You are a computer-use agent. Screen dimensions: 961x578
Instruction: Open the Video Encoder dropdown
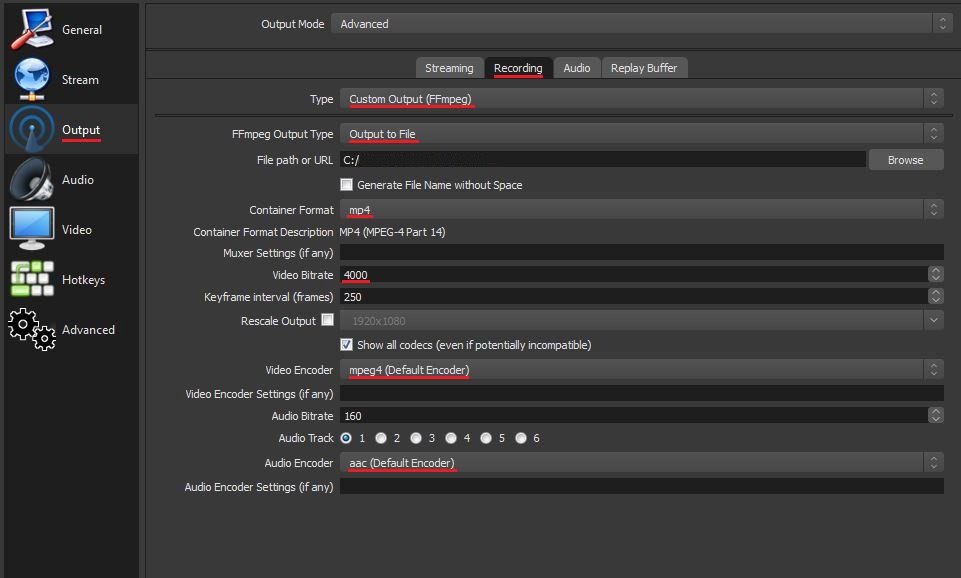tap(642, 370)
